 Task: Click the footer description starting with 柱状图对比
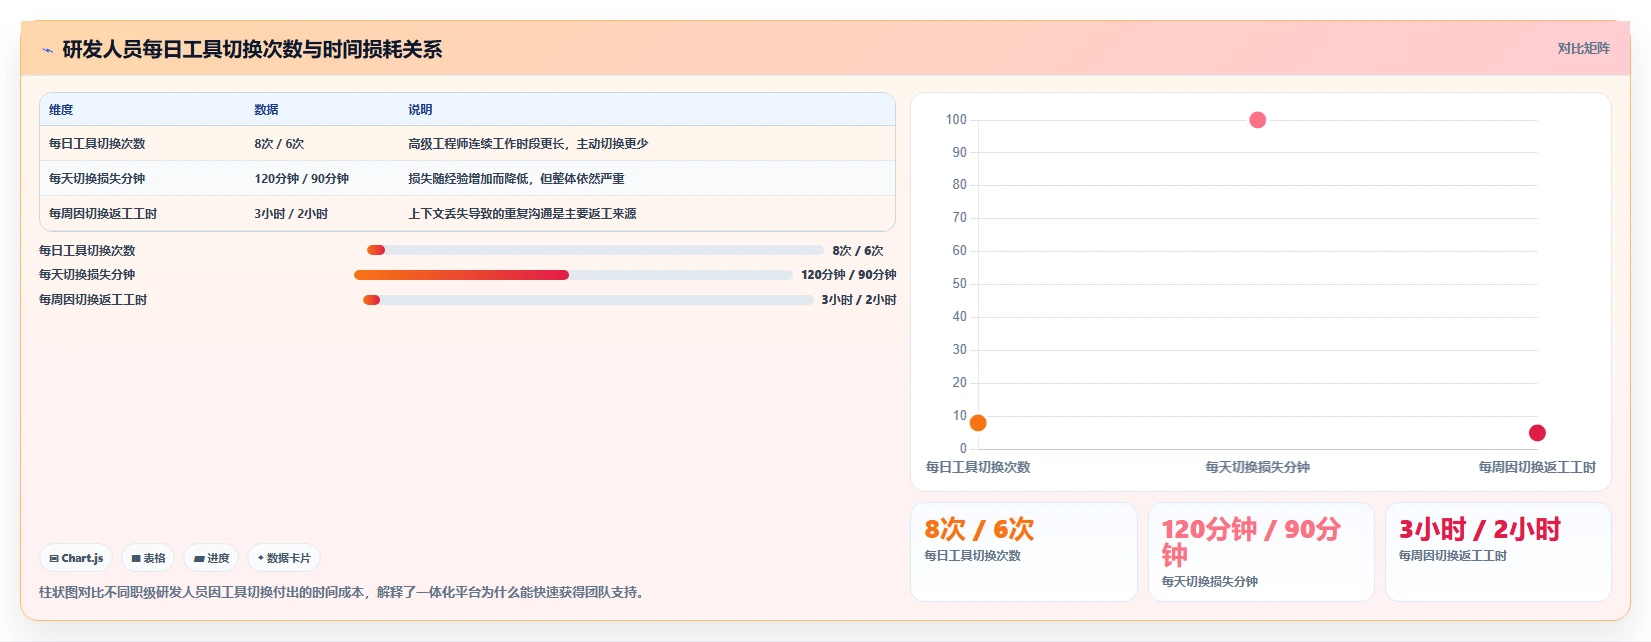point(344,592)
